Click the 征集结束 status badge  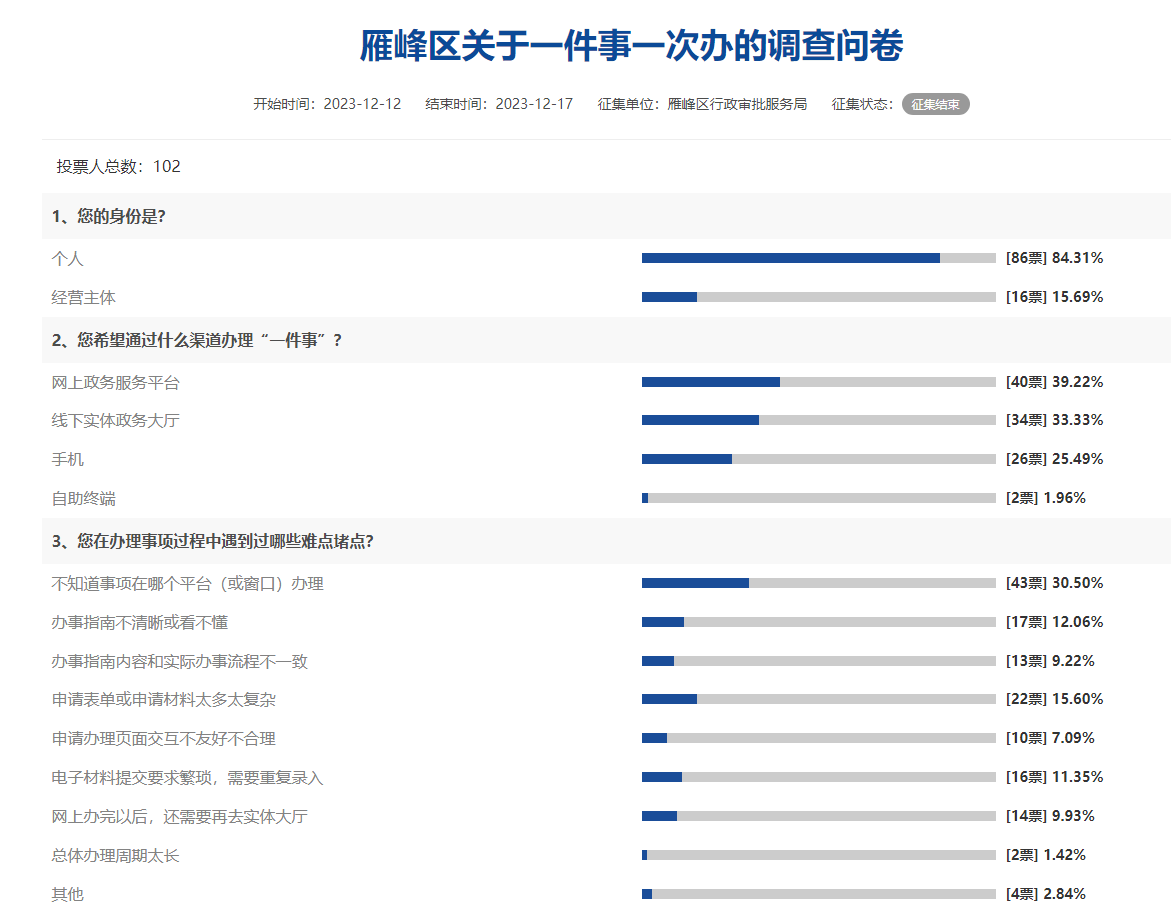(x=935, y=105)
